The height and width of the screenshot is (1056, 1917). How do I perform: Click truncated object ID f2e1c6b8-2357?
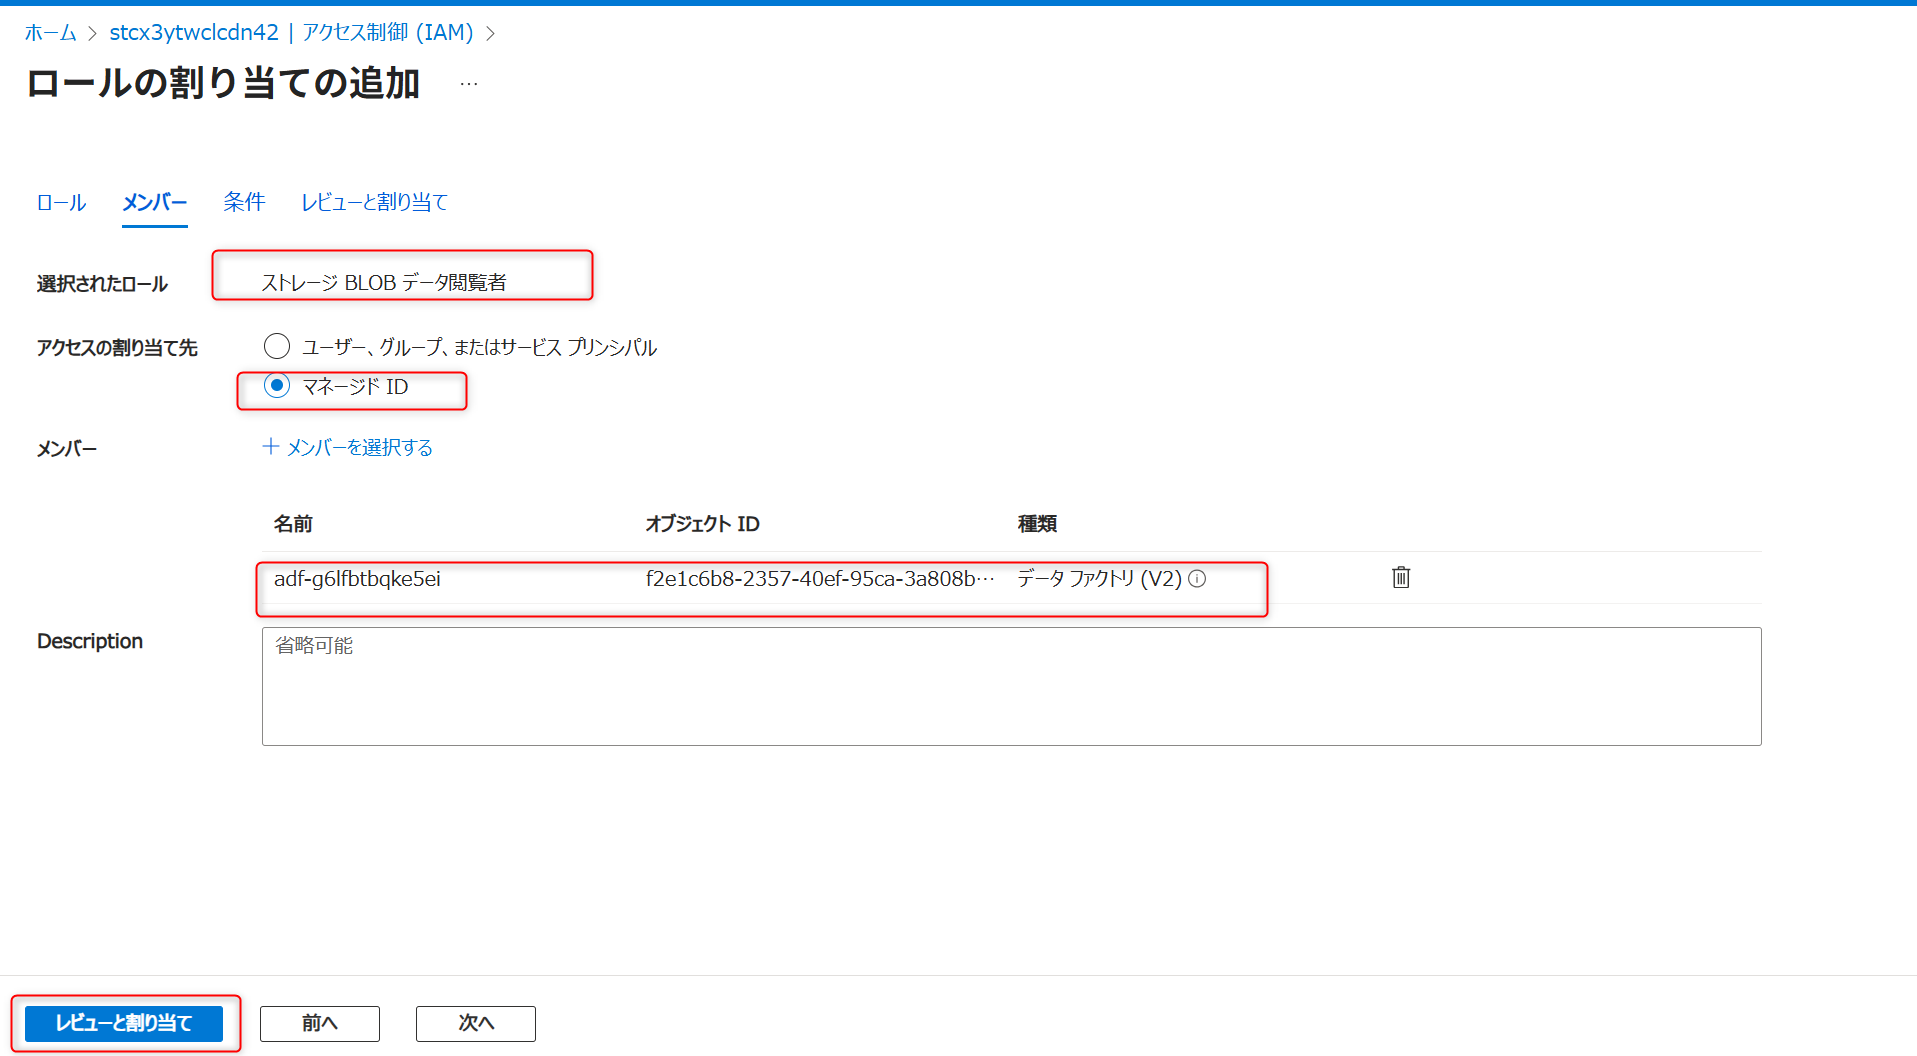click(x=818, y=578)
